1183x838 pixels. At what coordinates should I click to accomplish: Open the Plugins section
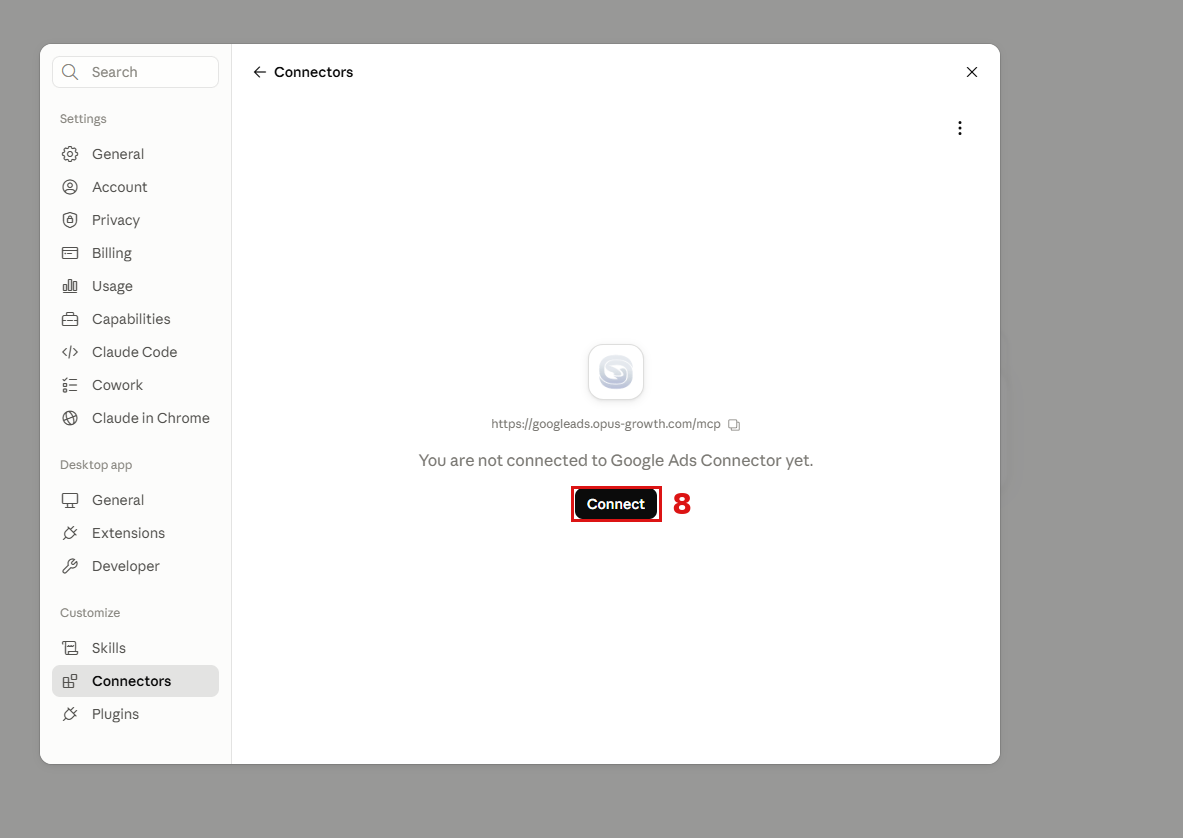point(136,714)
